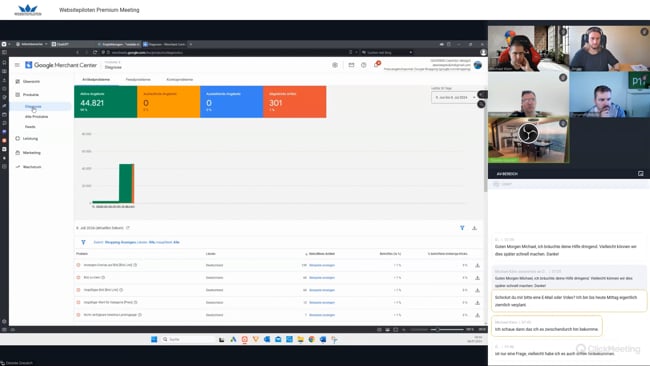This screenshot has width=650, height=366.
Task: Open the date range dropdown
Action: coord(454,97)
